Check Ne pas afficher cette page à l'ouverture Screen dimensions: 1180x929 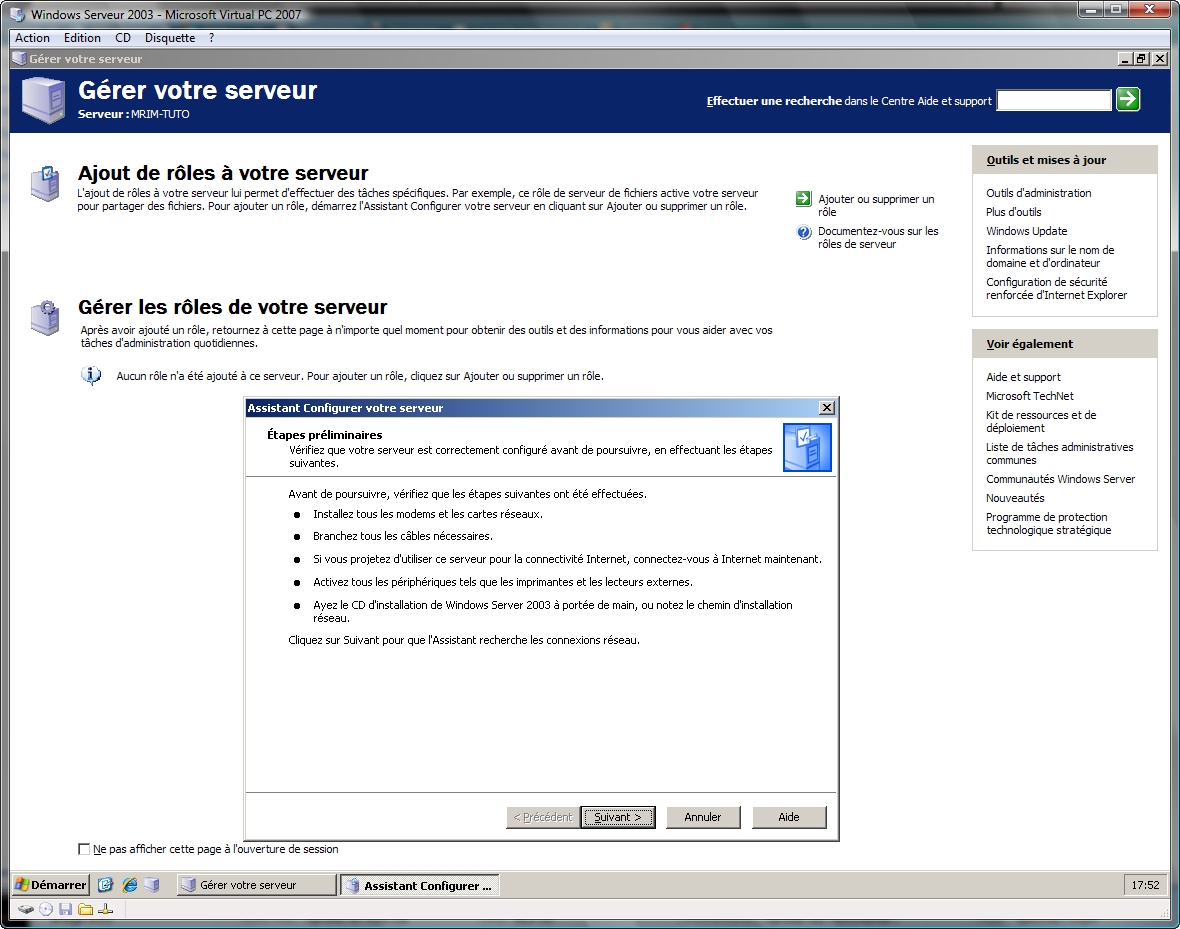pos(84,849)
